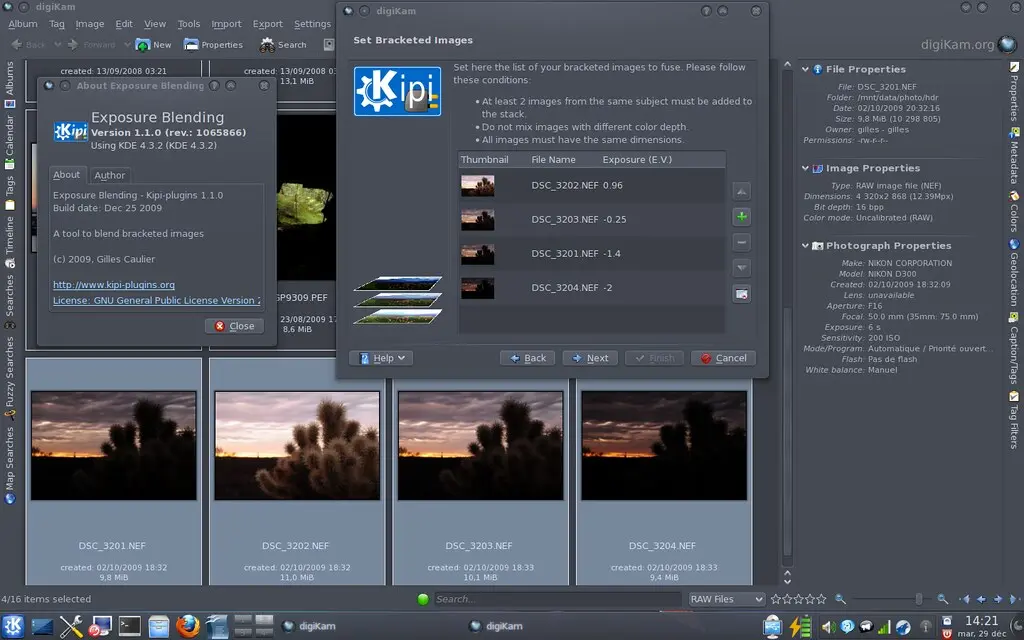Collapse the Photograph Properties section
This screenshot has height=640, width=1024.
(x=805, y=245)
